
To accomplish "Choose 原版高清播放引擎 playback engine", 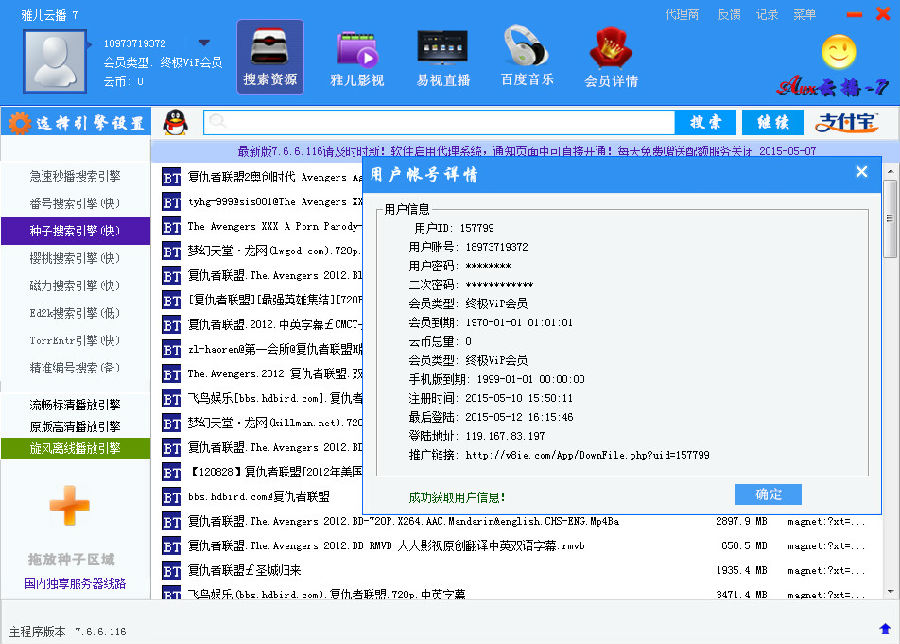I will point(75,426).
